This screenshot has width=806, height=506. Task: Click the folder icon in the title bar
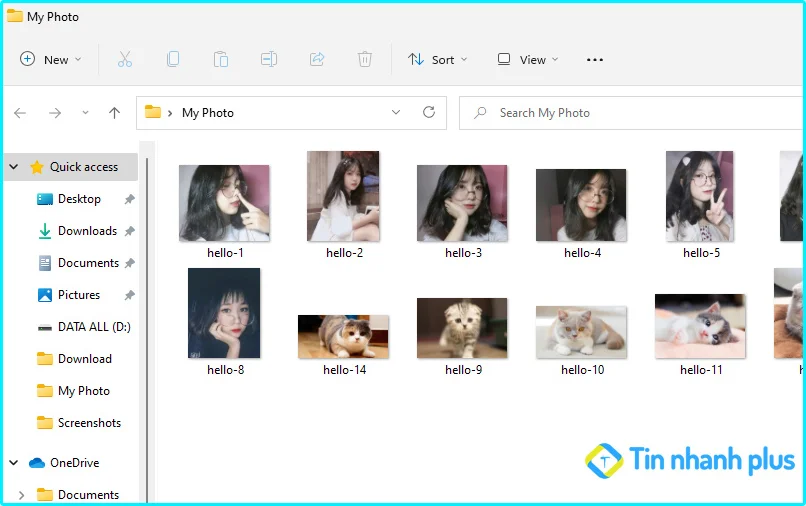coord(14,16)
